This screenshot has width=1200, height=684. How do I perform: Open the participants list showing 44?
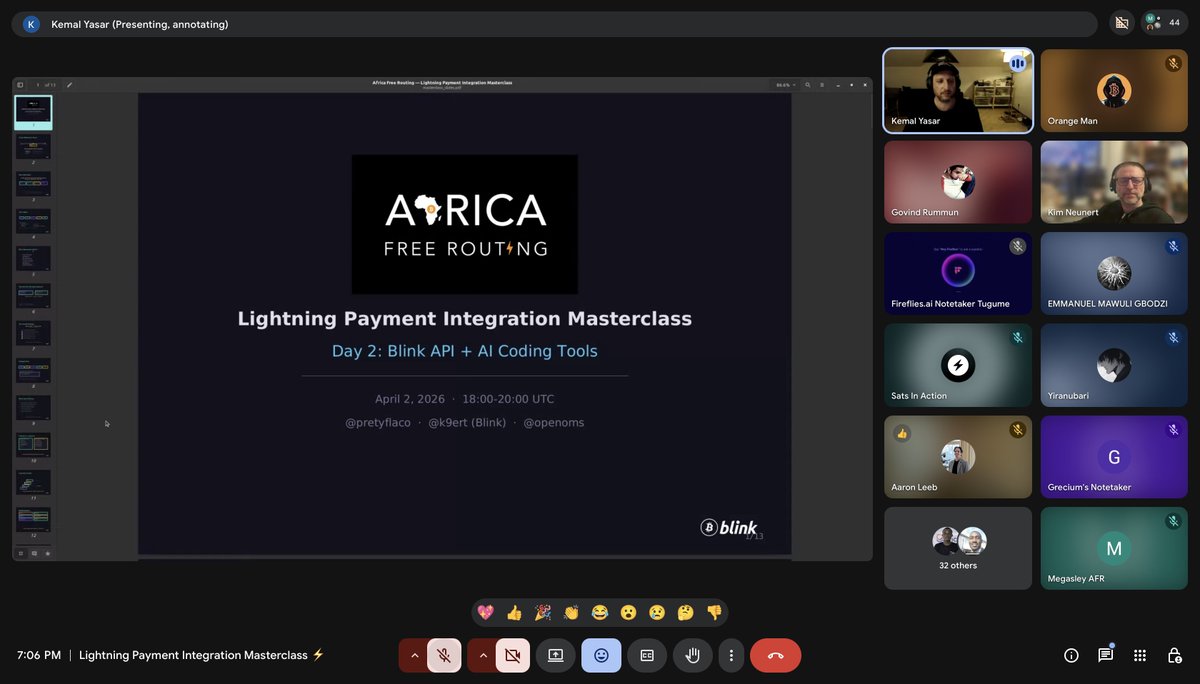pyautogui.click(x=1163, y=22)
